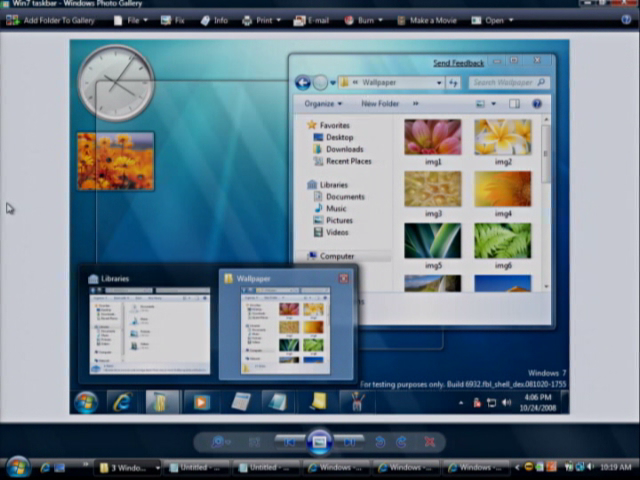Rotate the photo counterclockwise
The width and height of the screenshot is (640, 480).
click(x=380, y=442)
